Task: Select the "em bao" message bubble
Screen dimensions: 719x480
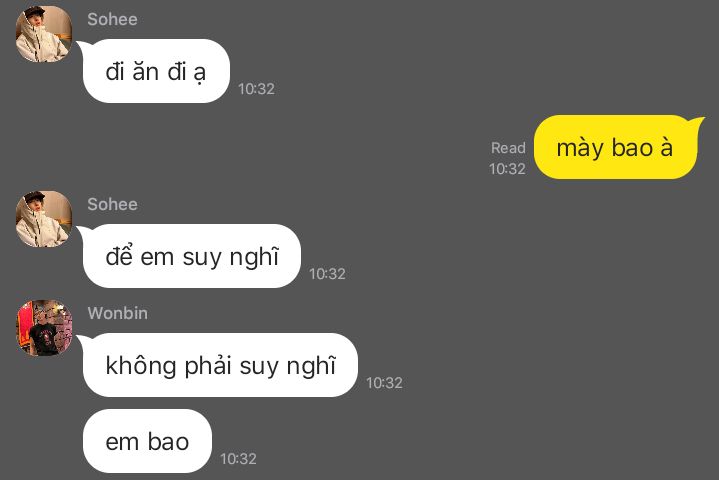Action: (x=147, y=441)
